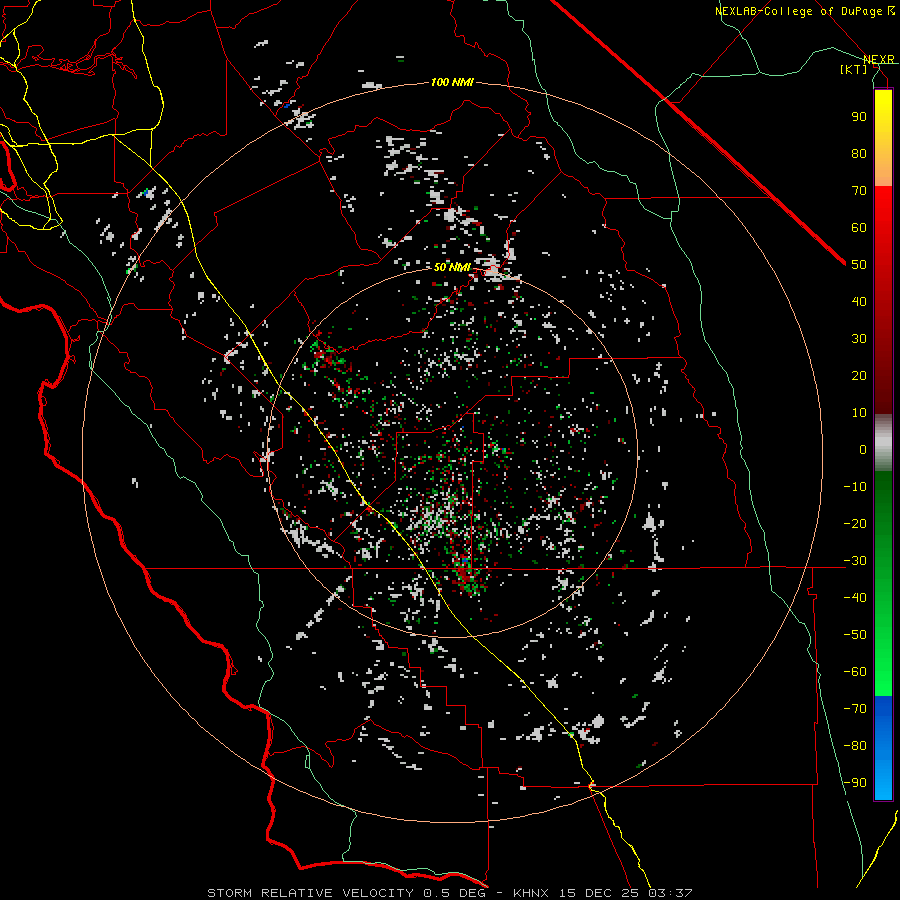Image resolution: width=900 pixels, height=900 pixels.
Task: Click the blue band at bottom of color bar
Action: tap(883, 747)
